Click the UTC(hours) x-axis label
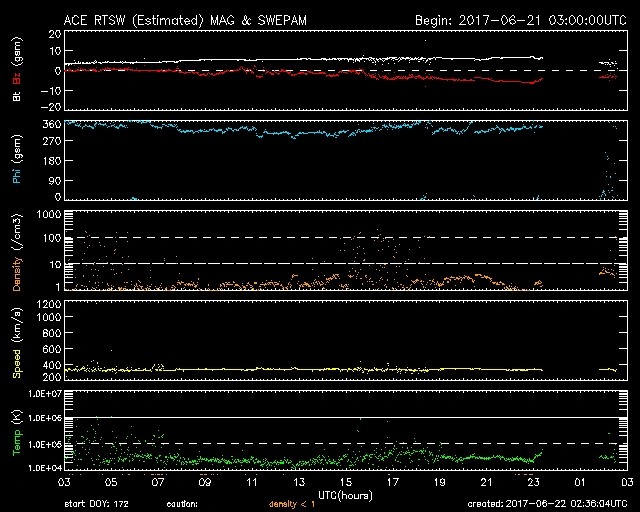 [345, 495]
